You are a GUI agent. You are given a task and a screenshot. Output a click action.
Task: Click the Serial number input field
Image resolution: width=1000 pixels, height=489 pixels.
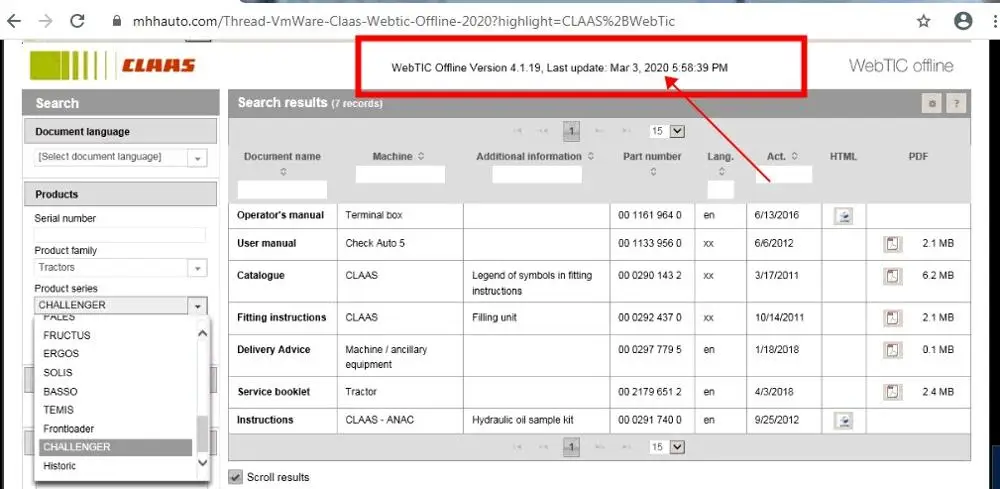point(120,235)
